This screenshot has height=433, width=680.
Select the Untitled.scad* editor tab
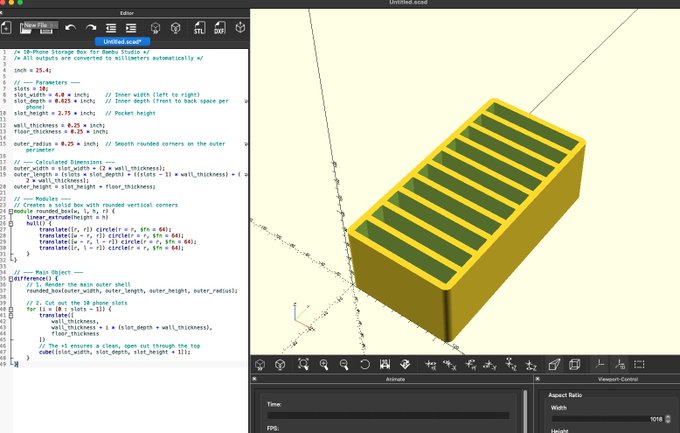pyautogui.click(x=124, y=41)
